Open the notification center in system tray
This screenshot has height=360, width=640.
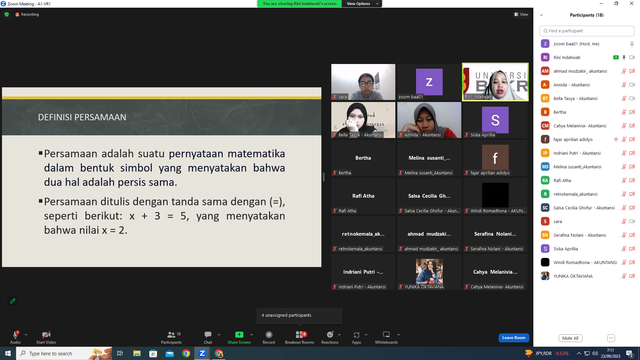pyautogui.click(x=629, y=353)
